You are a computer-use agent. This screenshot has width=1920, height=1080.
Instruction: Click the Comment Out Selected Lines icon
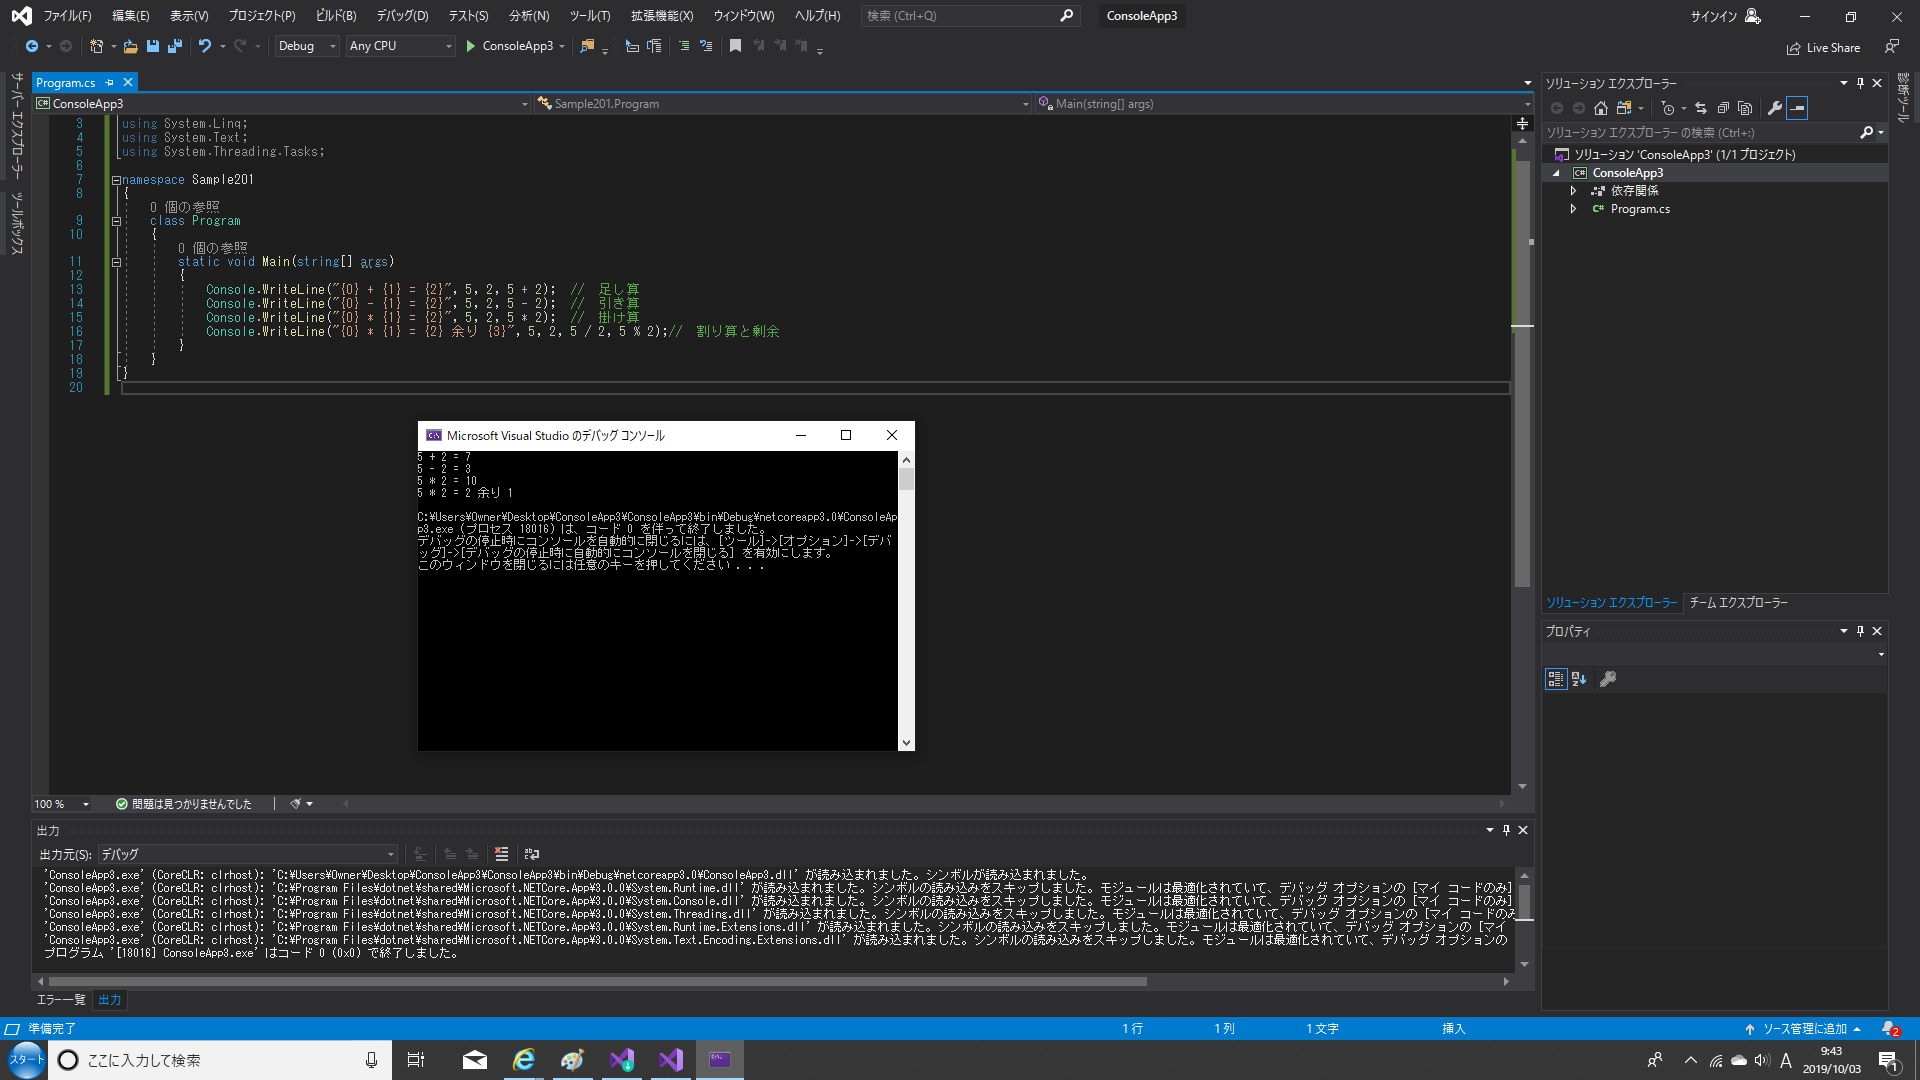pos(684,46)
